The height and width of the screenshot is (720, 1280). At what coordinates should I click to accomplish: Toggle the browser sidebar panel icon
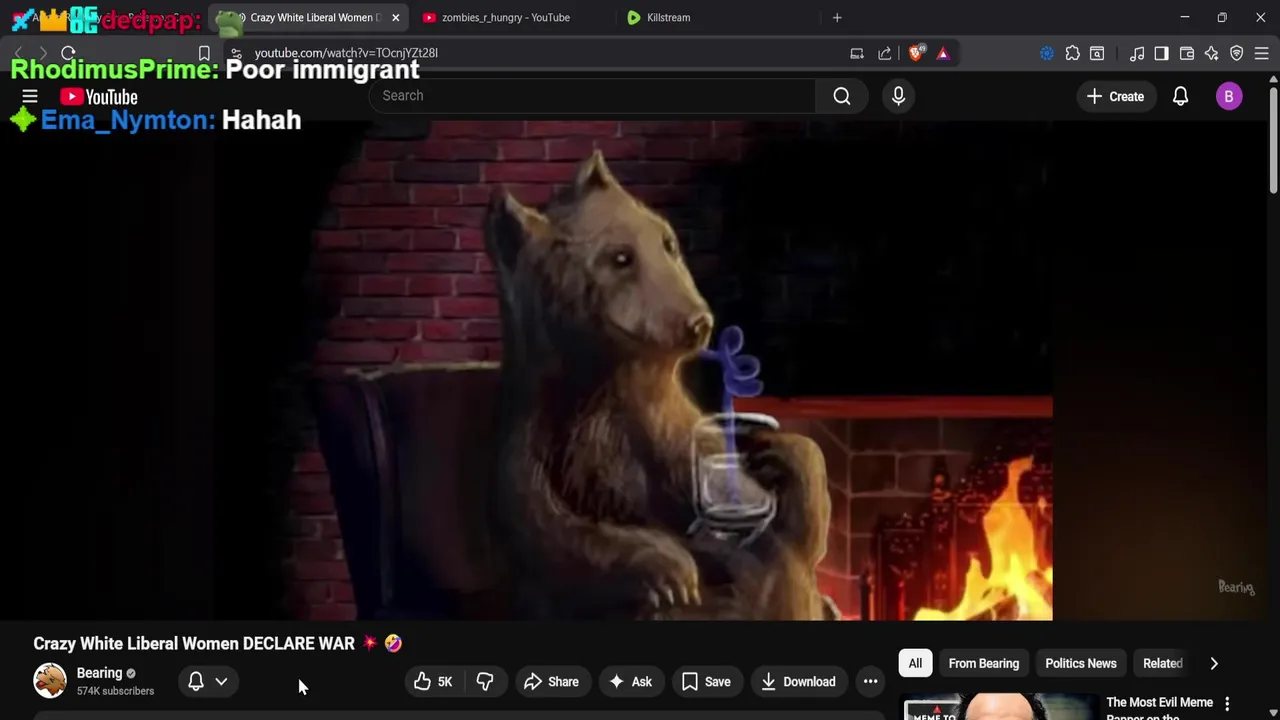point(1161,53)
